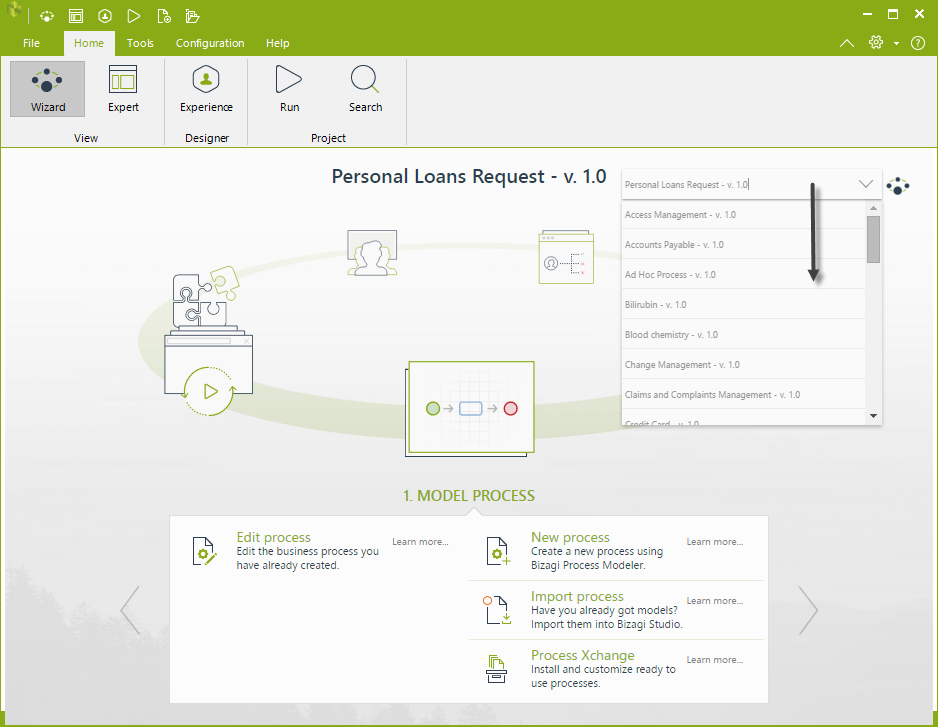The width and height of the screenshot is (938, 727).
Task: Select Accounts Payable - v. 1.0
Action: tap(744, 244)
